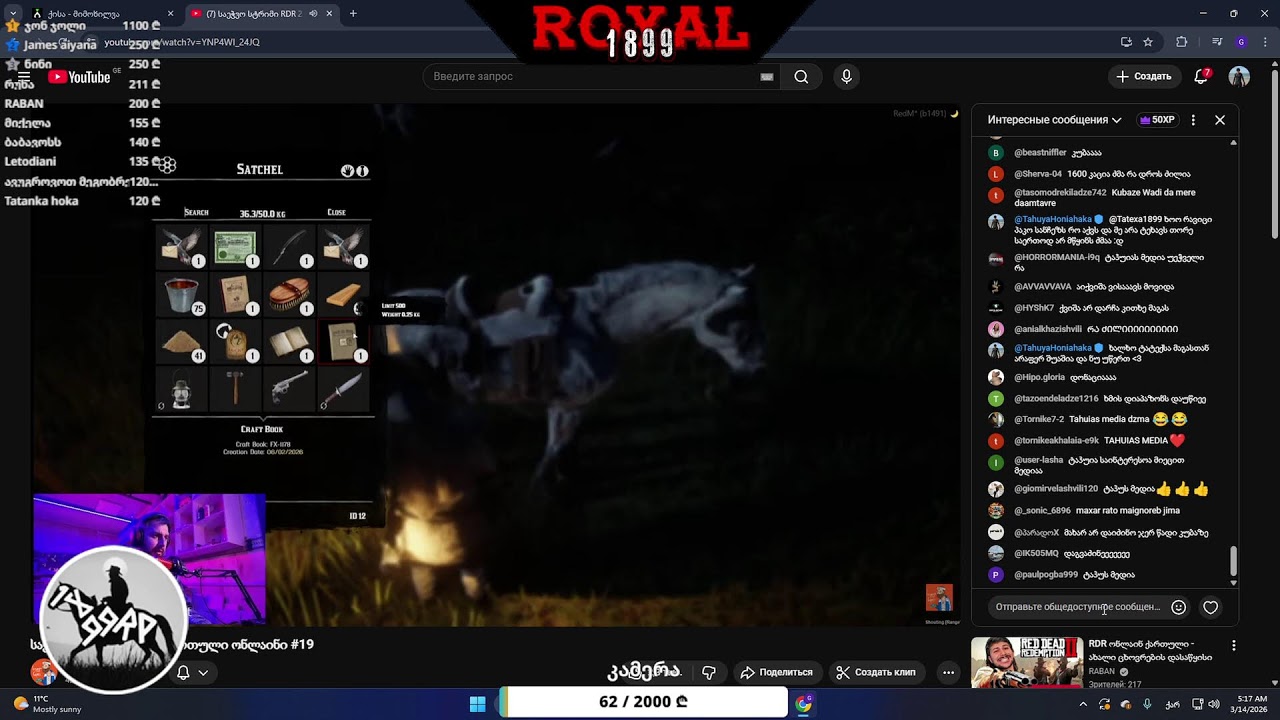Open the YouTube account avatar menu
This screenshot has width=1280, height=720.
click(1239, 77)
